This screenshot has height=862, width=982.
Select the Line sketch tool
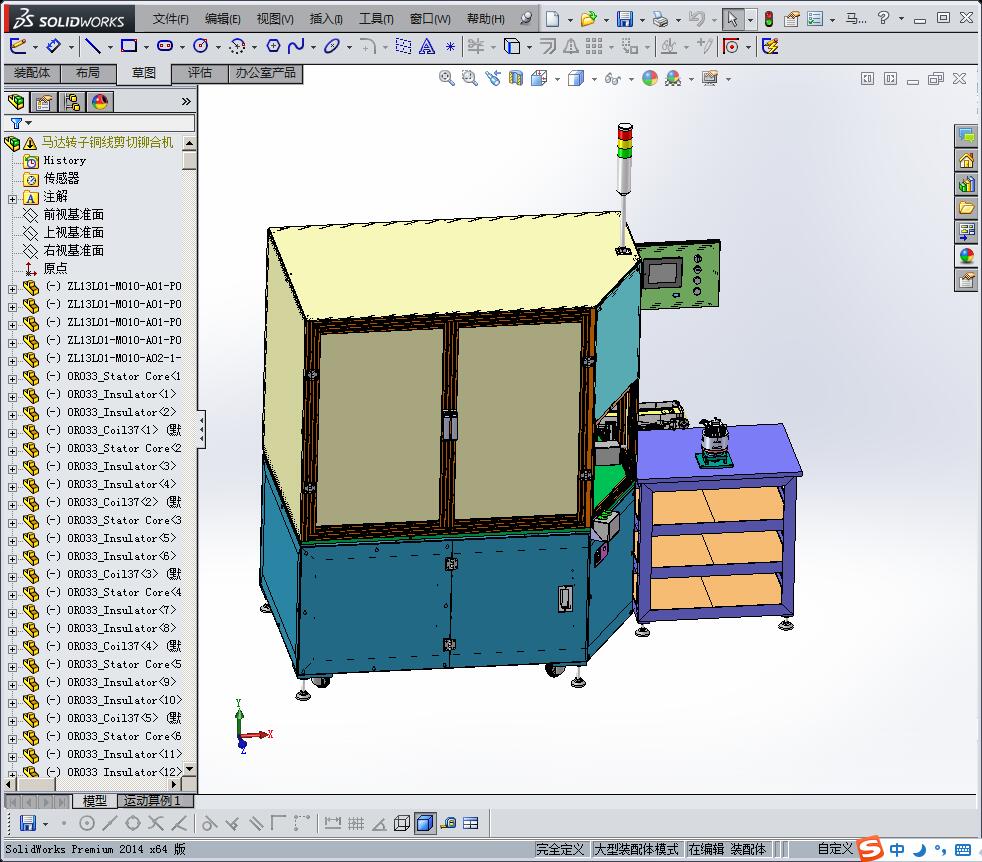(91, 46)
